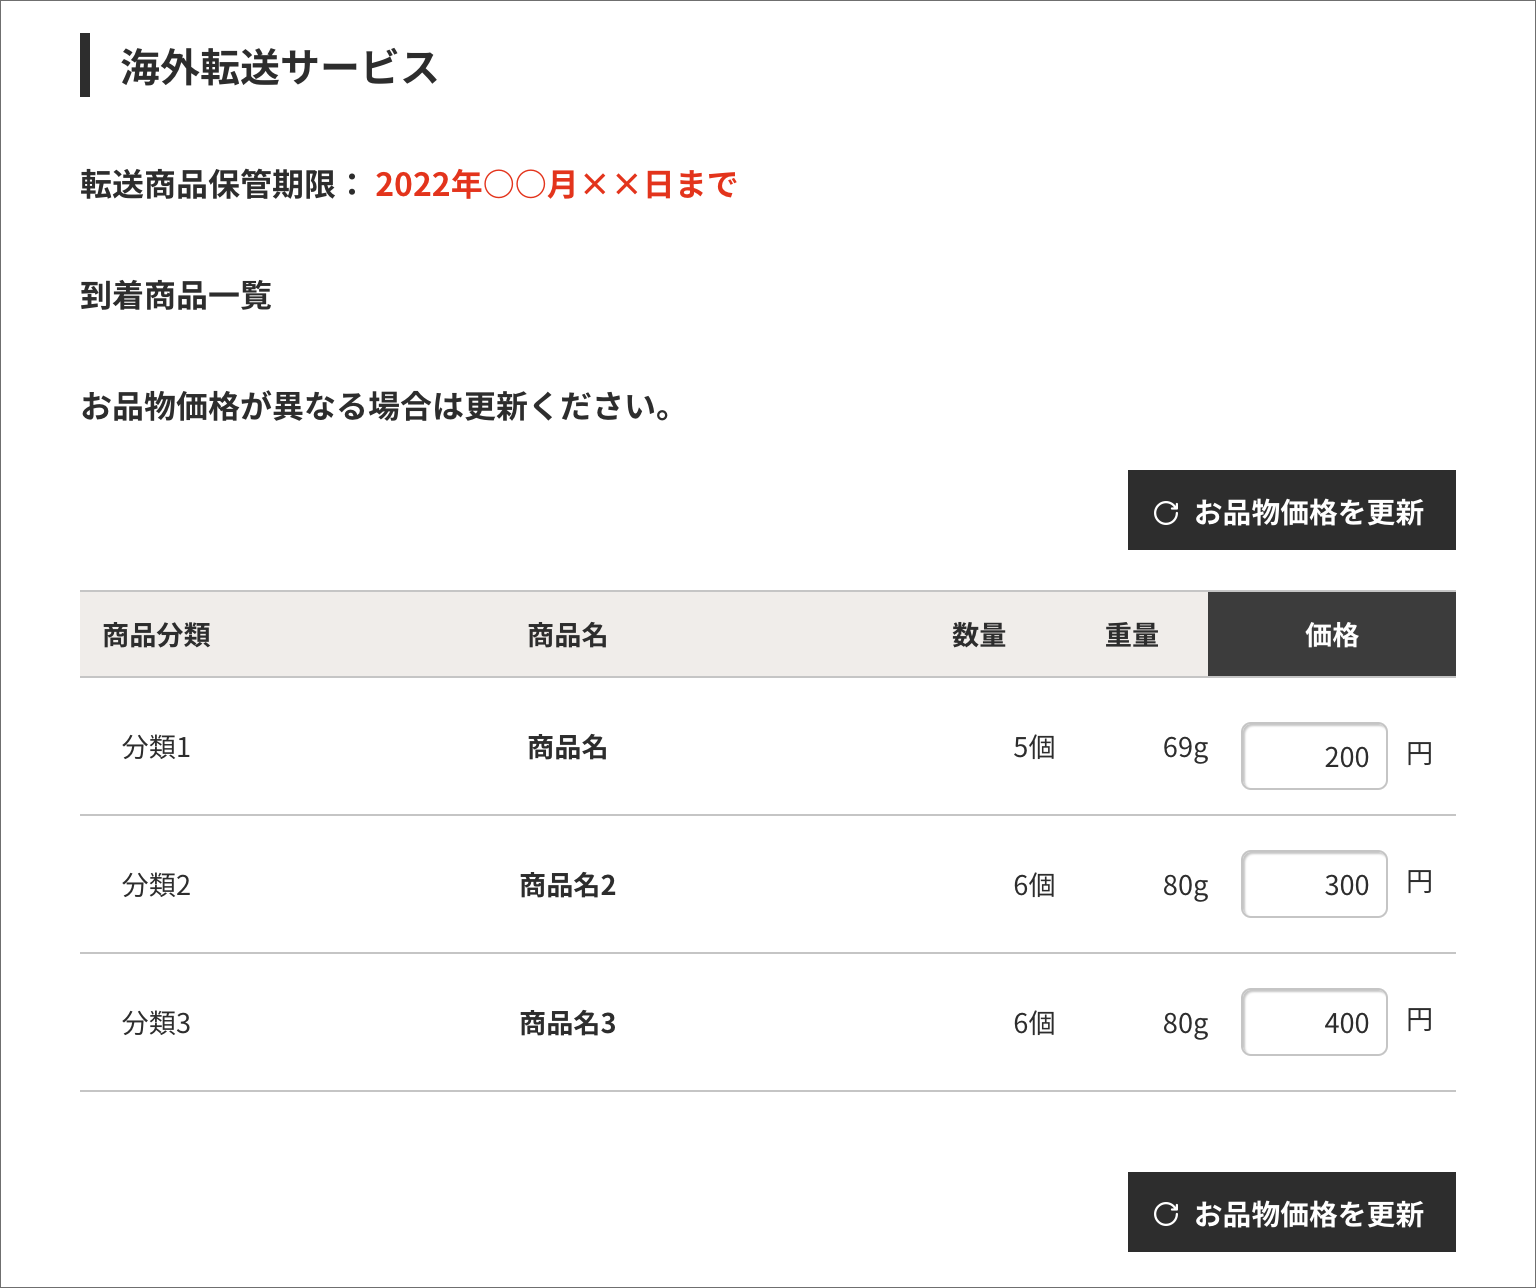Click the 商品分類 column header
The height and width of the screenshot is (1288, 1536).
(x=156, y=635)
